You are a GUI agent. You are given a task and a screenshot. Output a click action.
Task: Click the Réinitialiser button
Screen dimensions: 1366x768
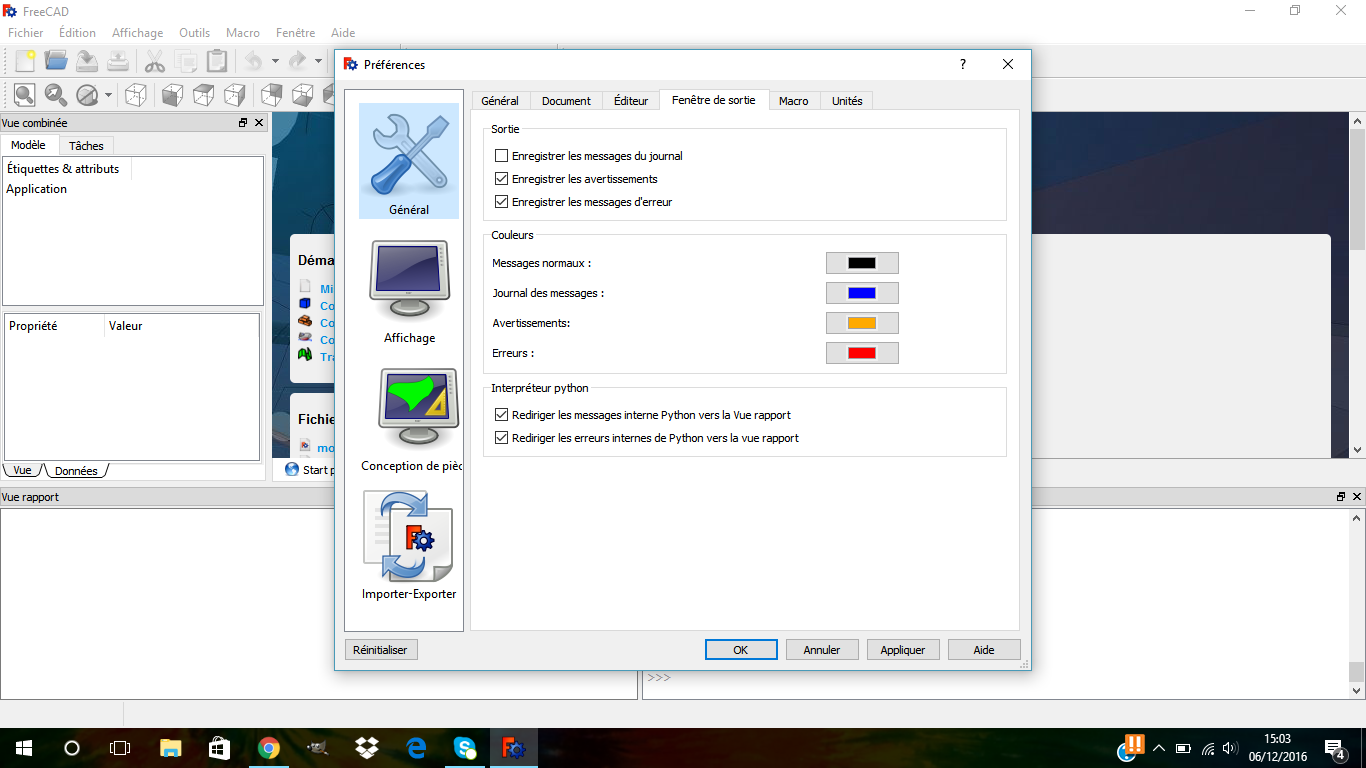point(380,650)
